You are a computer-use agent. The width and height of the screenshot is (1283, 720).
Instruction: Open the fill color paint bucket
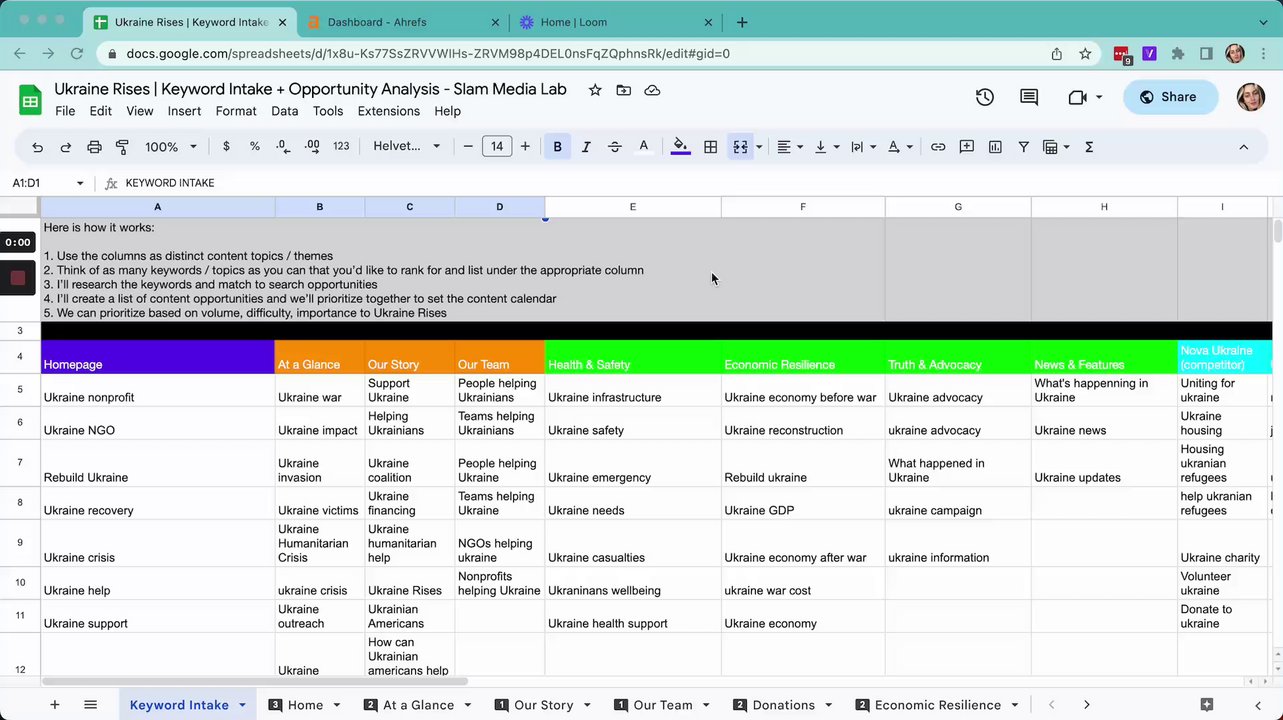[x=681, y=146]
